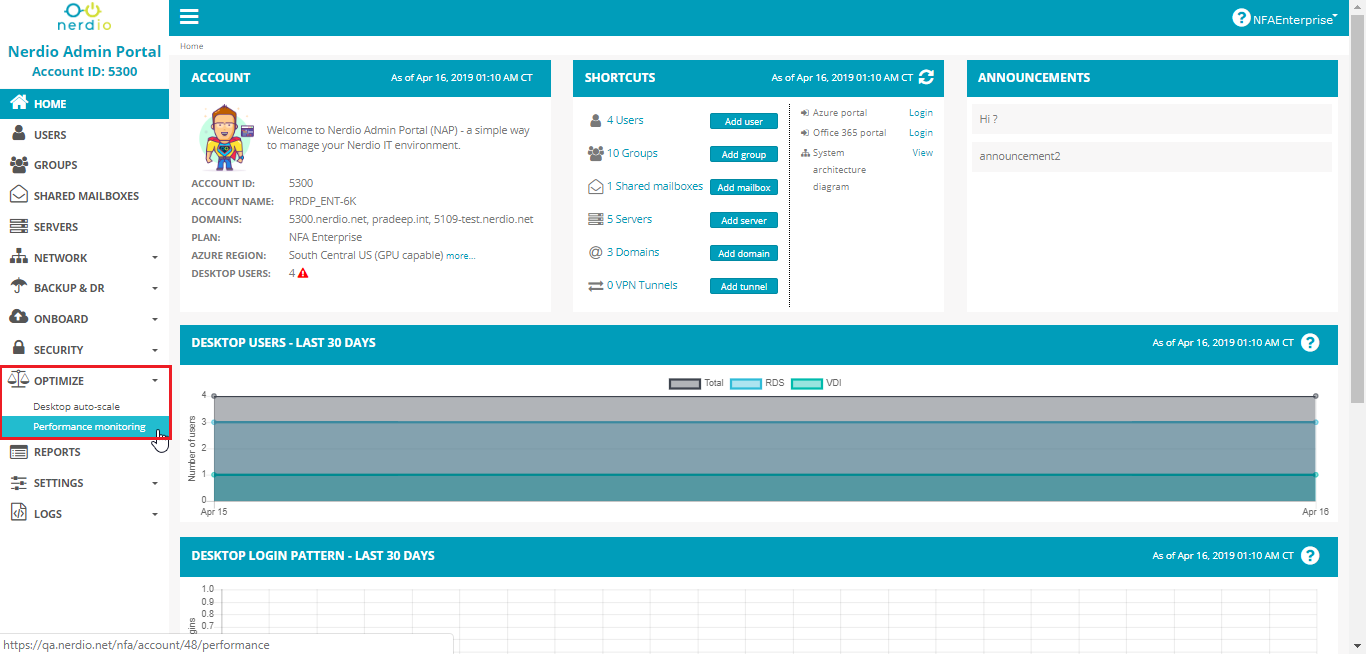Viewport: 1366px width, 654px height.
Task: Go to the Users menu item
Action: tap(84, 135)
